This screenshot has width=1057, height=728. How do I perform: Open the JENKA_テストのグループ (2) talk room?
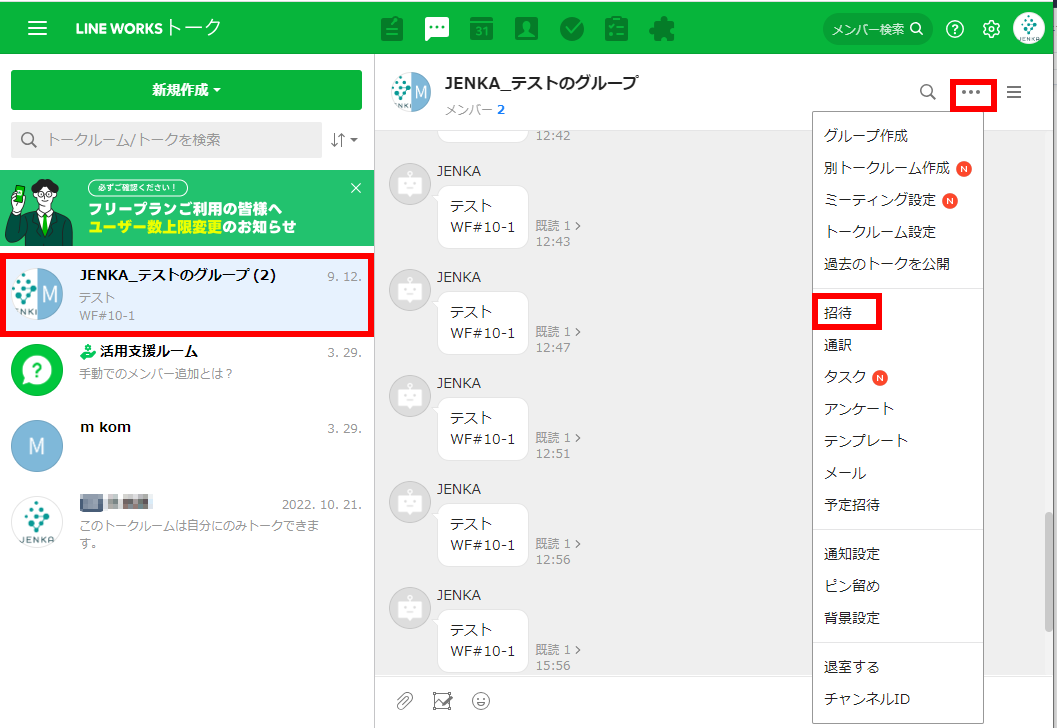pyautogui.click(x=187, y=295)
